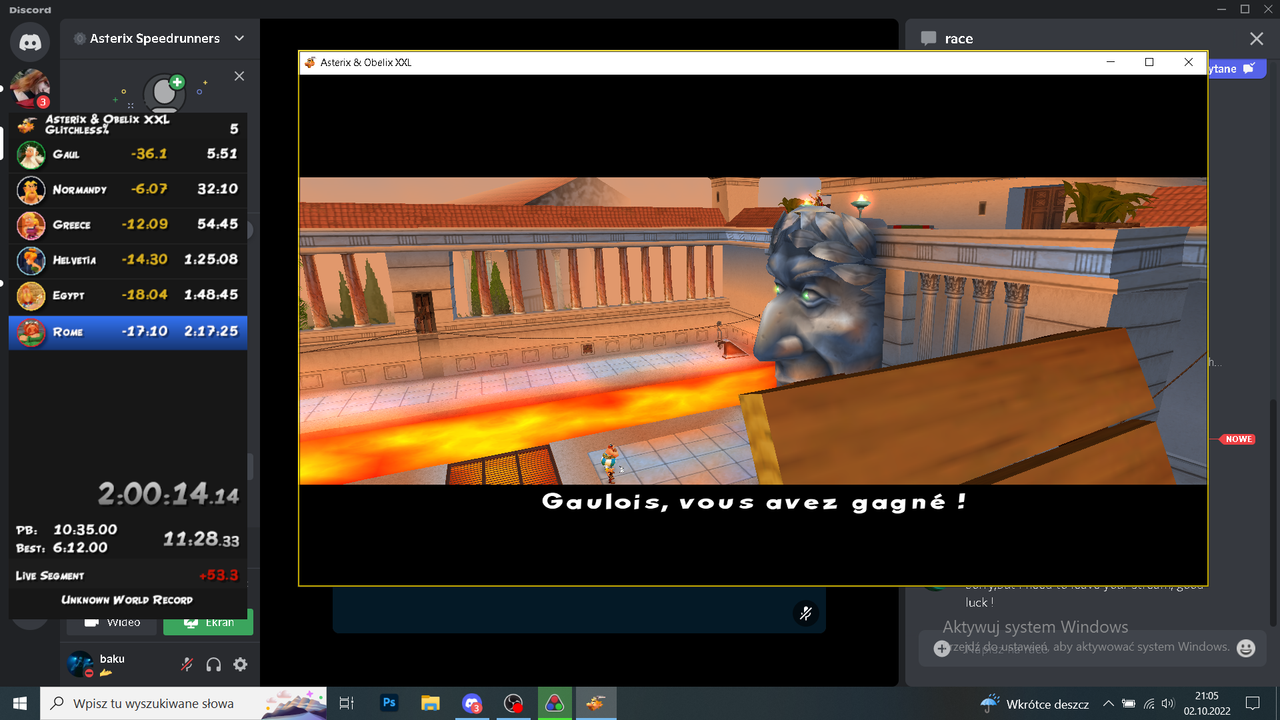Open the weather widget Wkrótce deszcz
The height and width of the screenshot is (720, 1280).
1035,703
